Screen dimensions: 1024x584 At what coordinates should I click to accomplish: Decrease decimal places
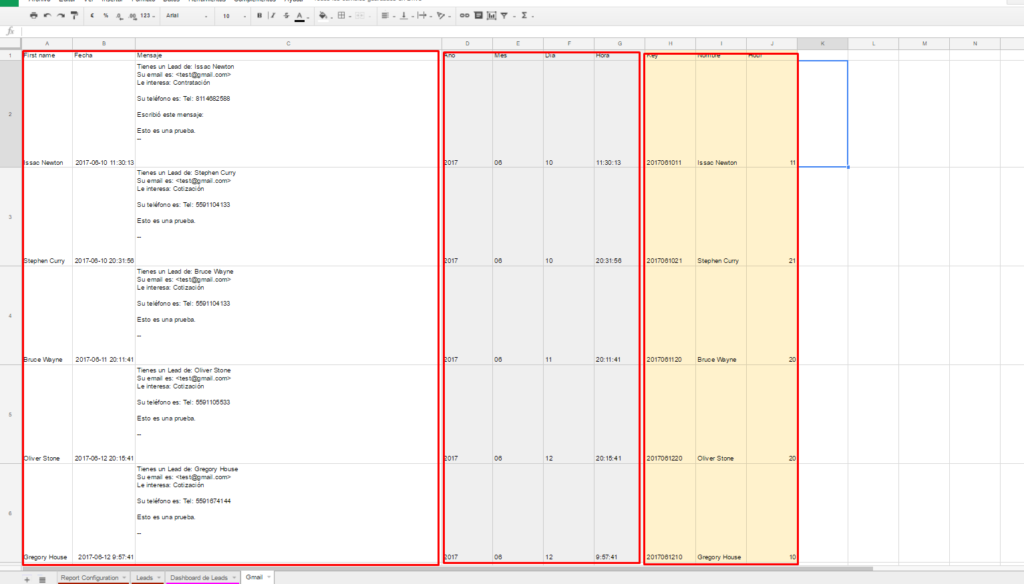(x=119, y=16)
